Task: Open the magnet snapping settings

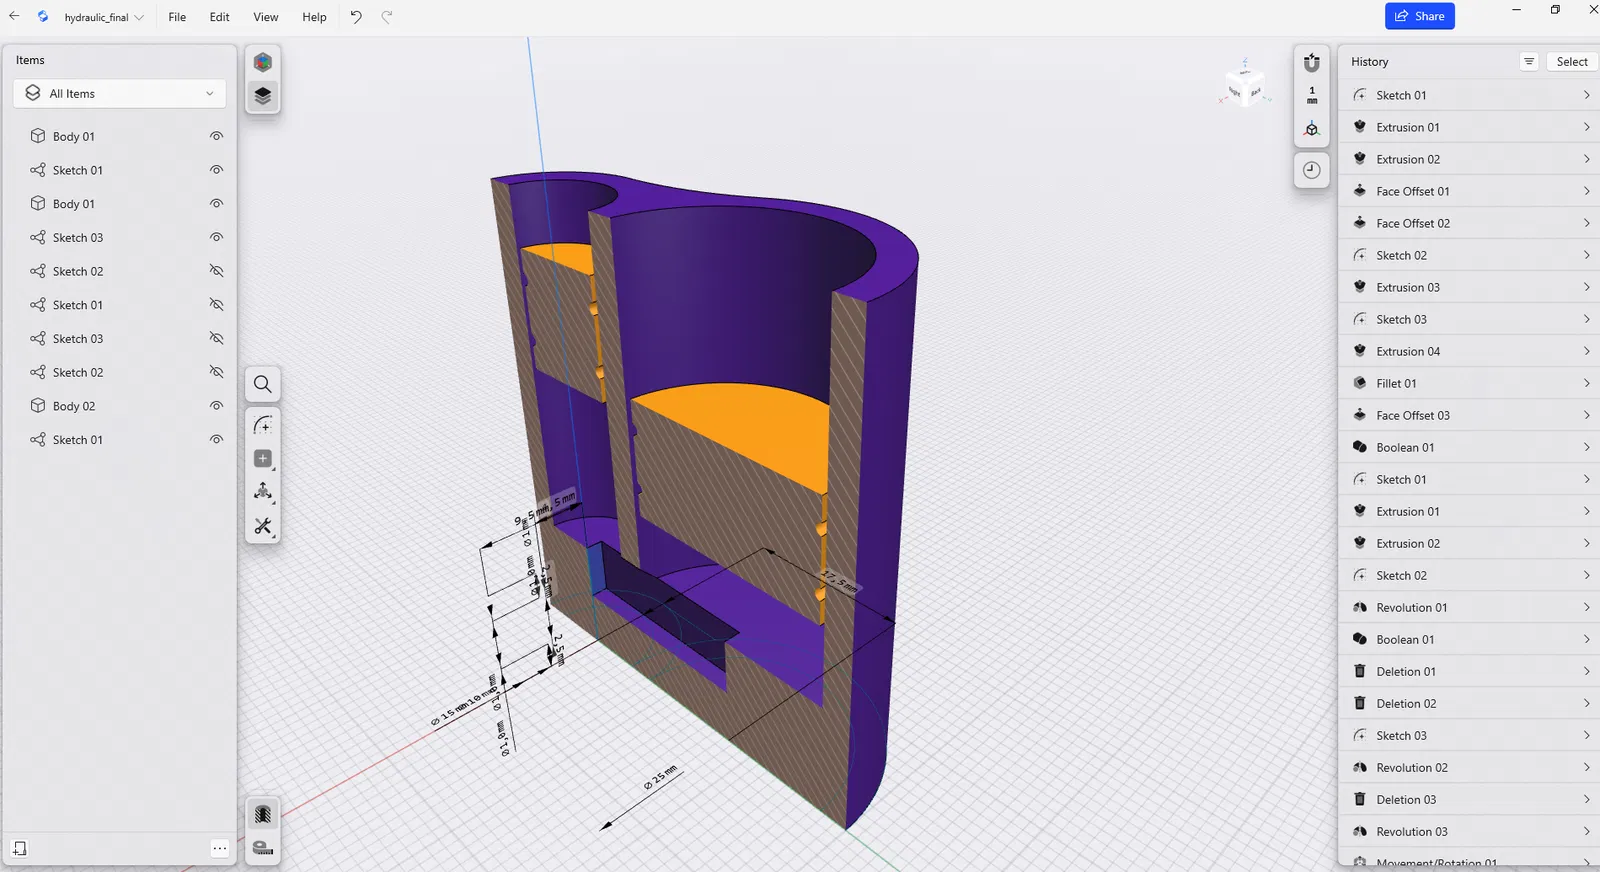Action: pos(1312,62)
